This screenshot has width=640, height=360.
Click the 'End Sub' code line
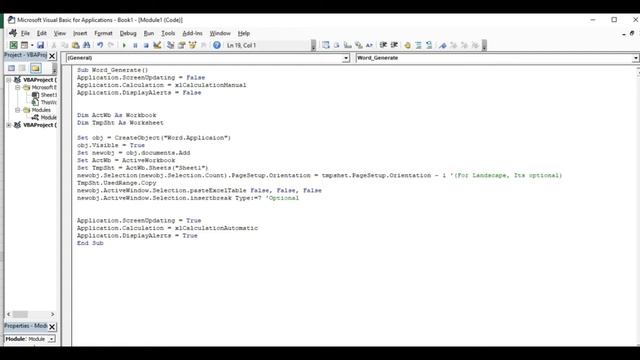(x=90, y=243)
